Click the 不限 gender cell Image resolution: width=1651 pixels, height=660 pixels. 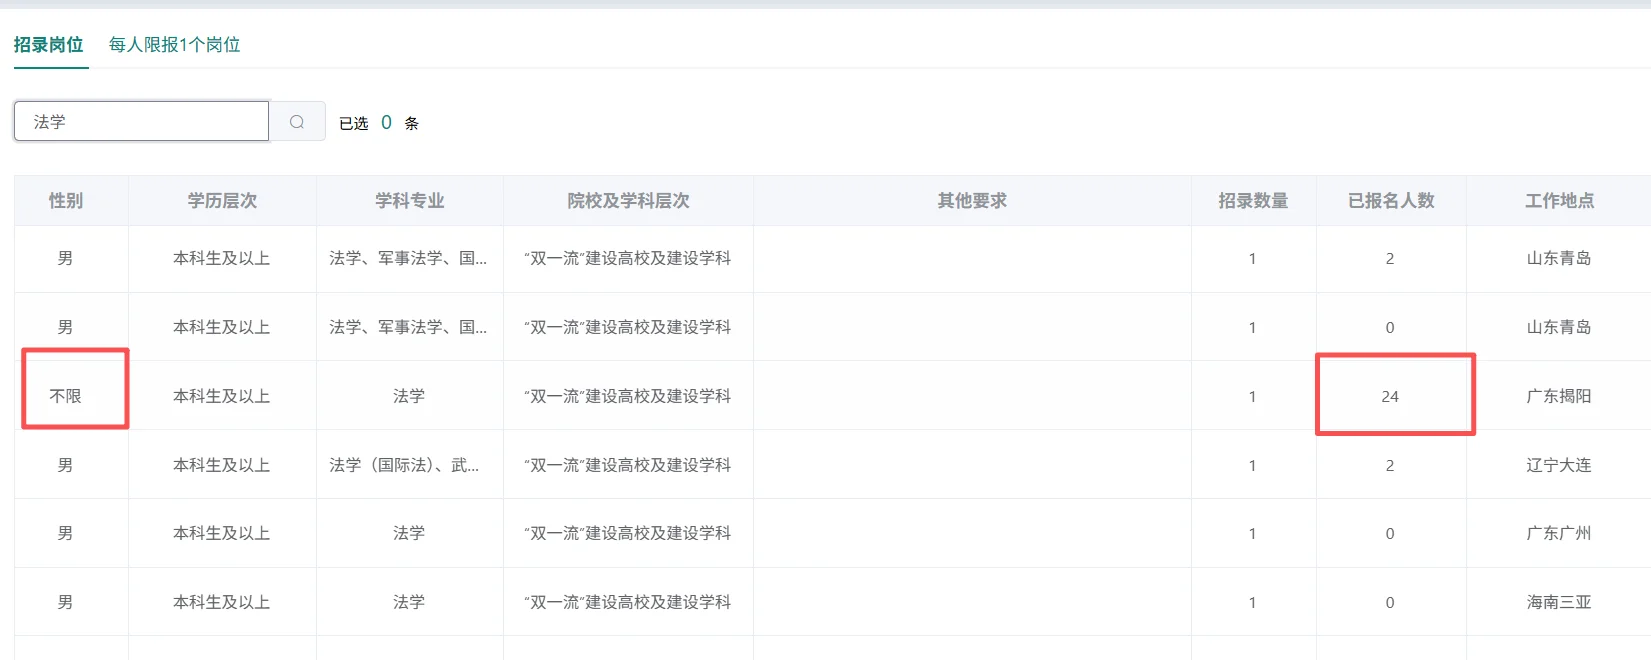66,396
